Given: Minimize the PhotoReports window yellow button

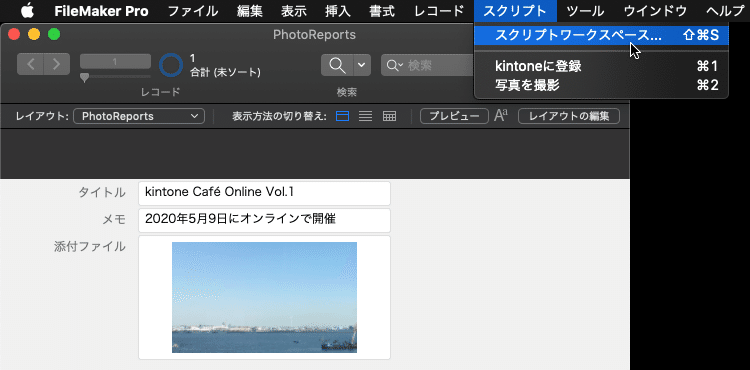Looking at the screenshot, I should [34, 34].
